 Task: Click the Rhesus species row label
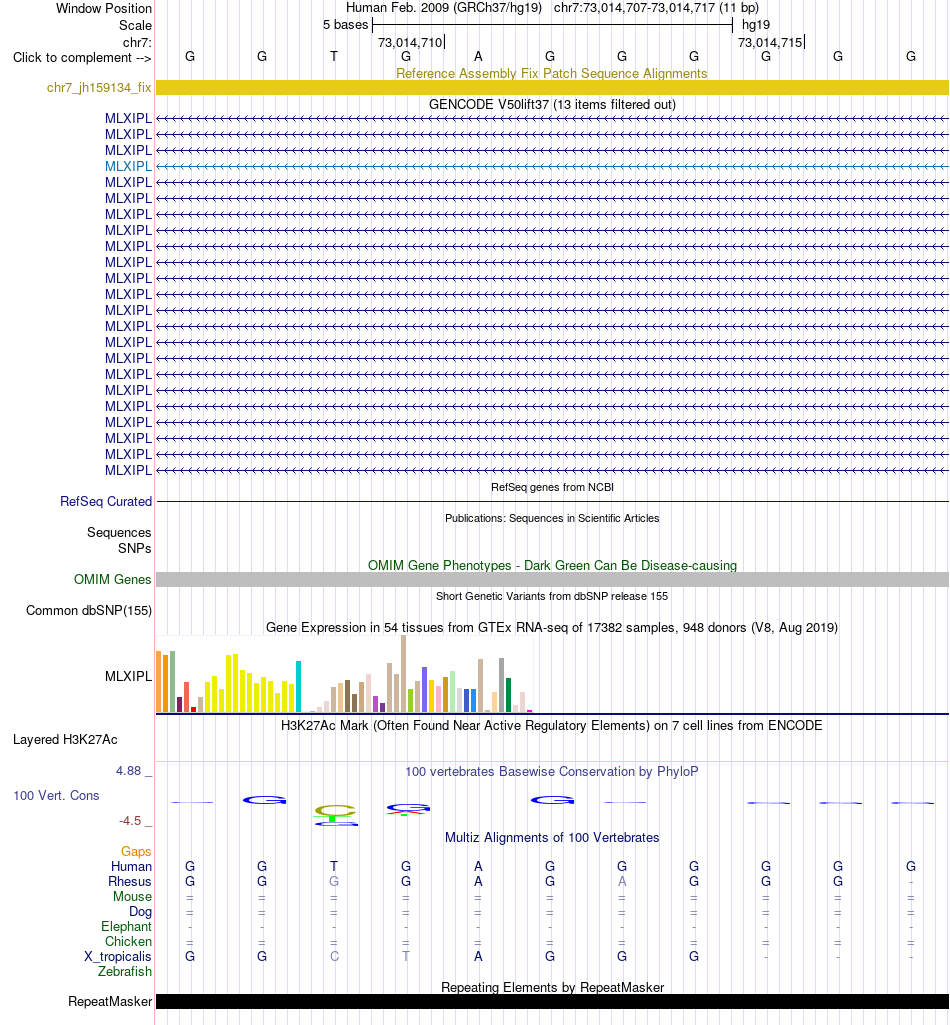[130, 881]
